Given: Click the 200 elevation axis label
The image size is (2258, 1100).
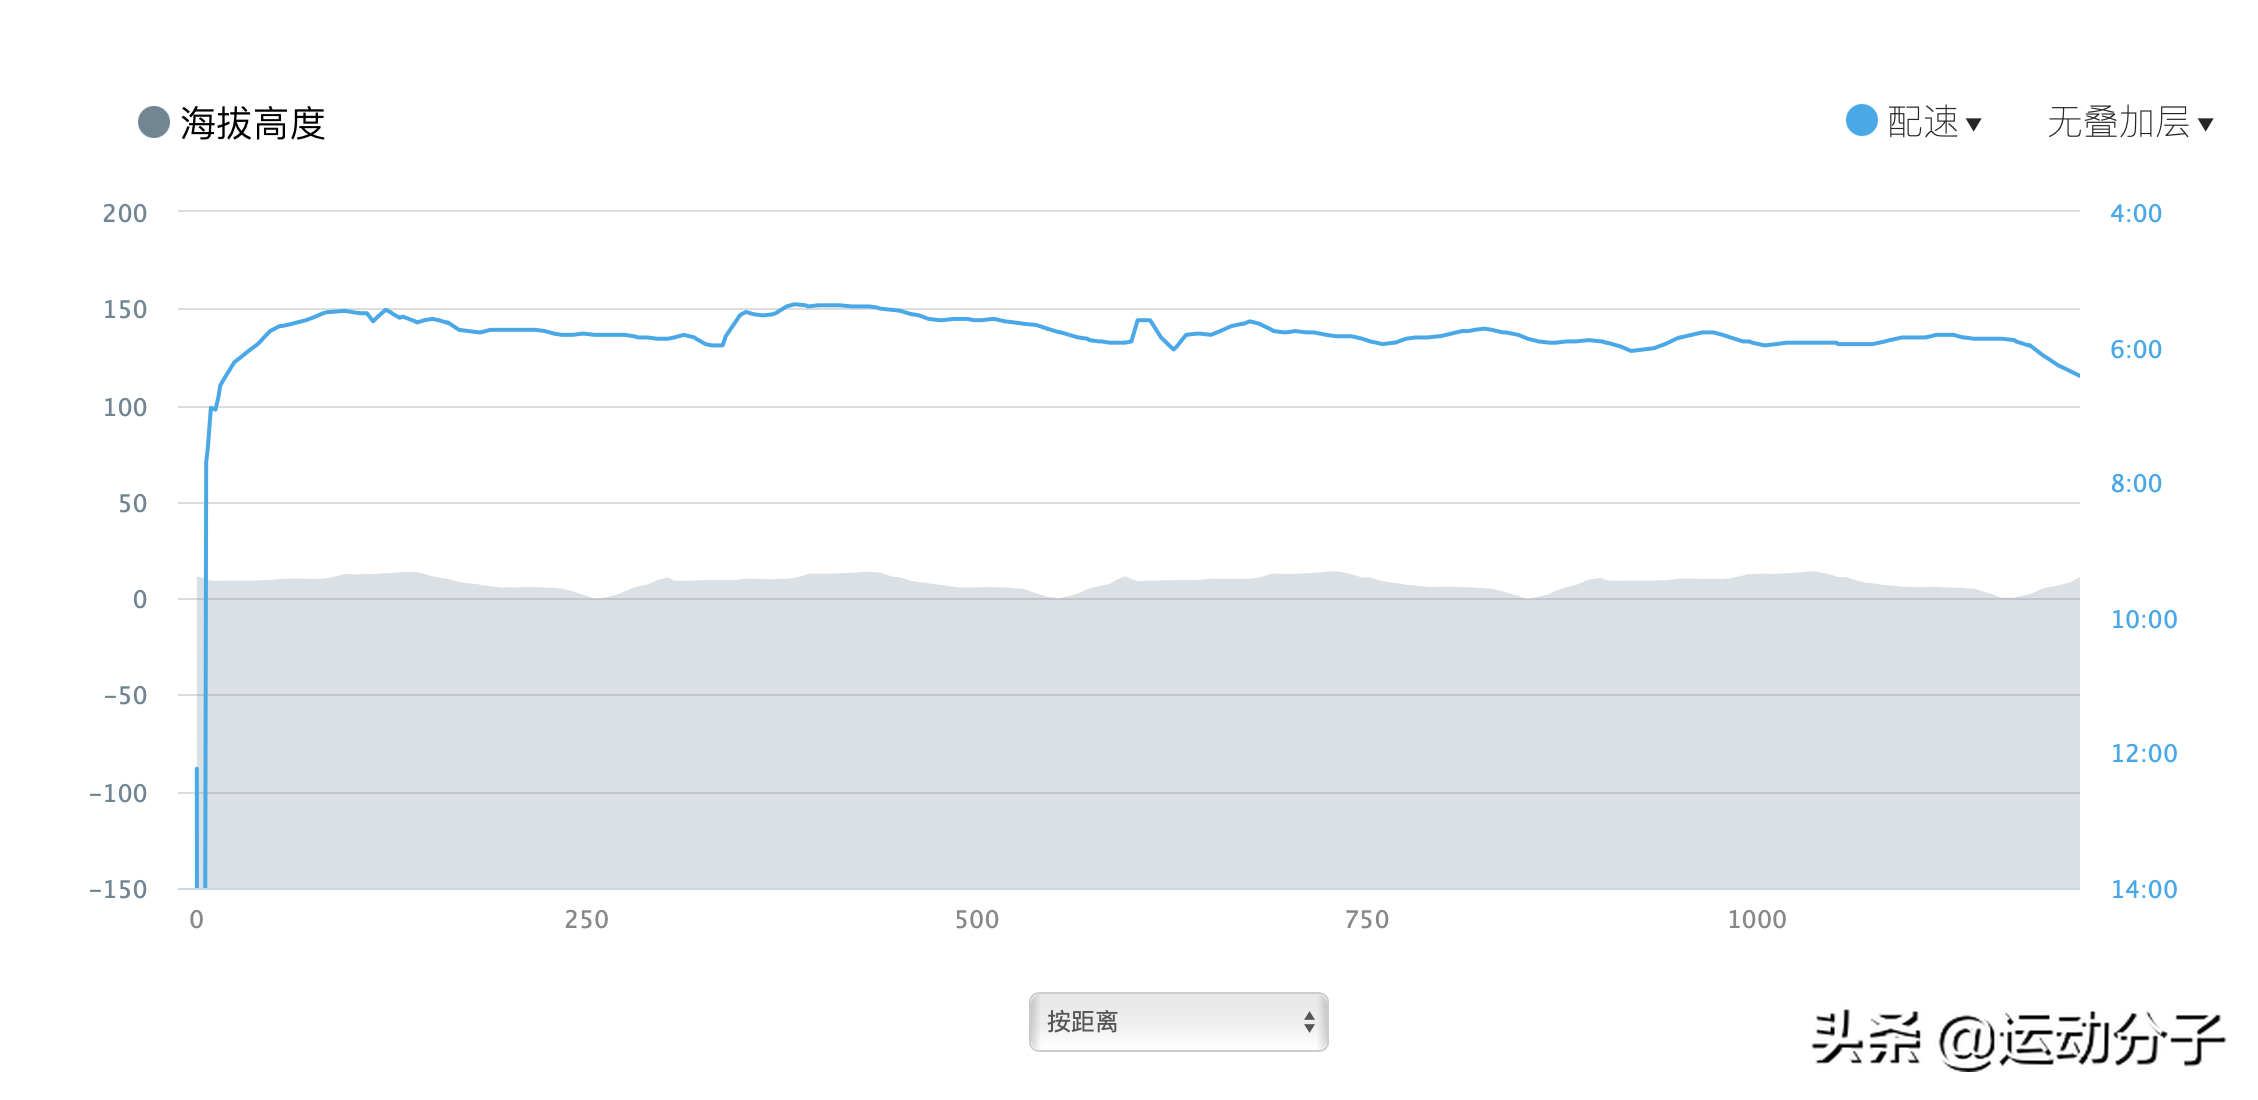Looking at the screenshot, I should pos(125,213).
